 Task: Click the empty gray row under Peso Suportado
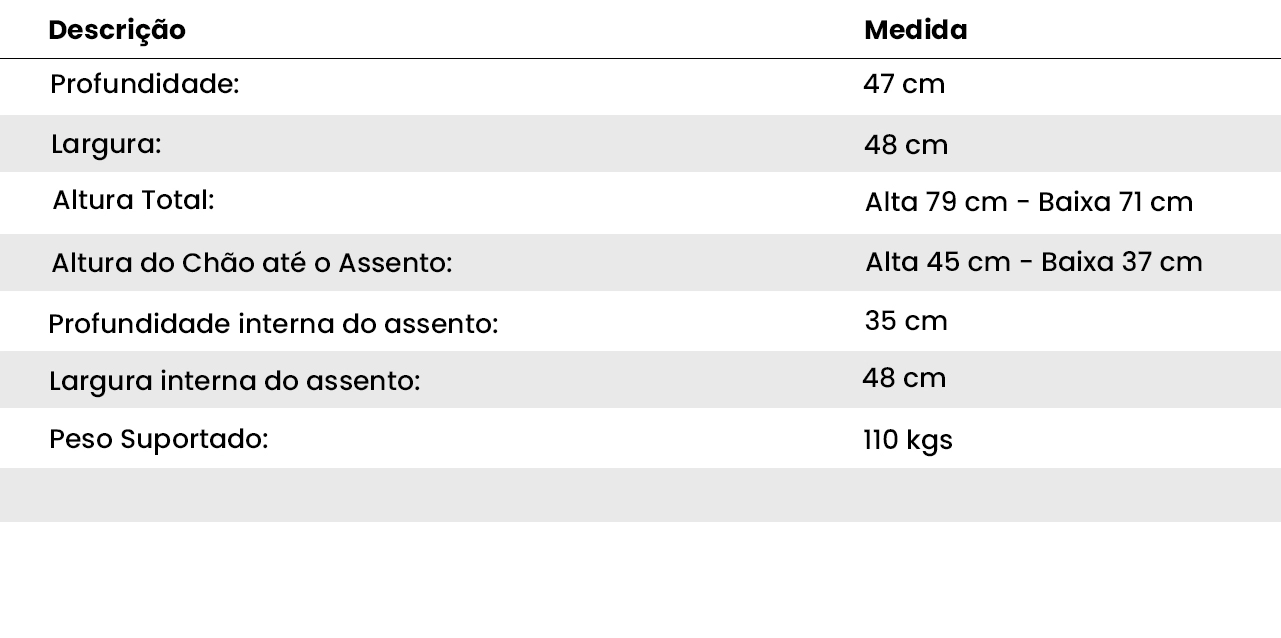coord(640,495)
